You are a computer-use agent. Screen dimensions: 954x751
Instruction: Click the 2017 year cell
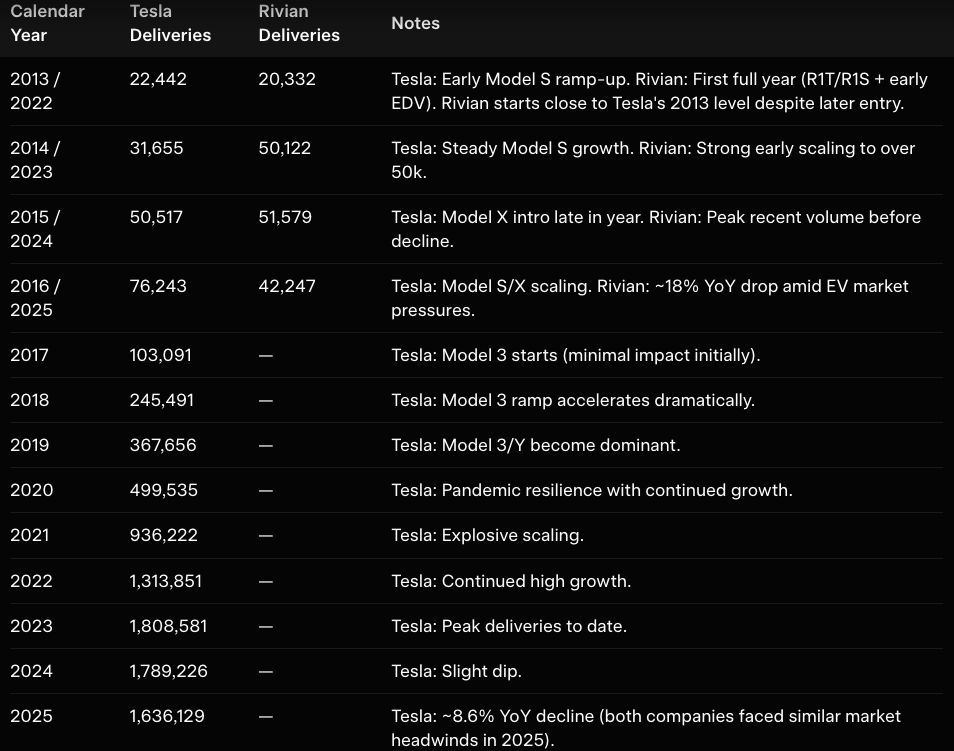tap(29, 355)
